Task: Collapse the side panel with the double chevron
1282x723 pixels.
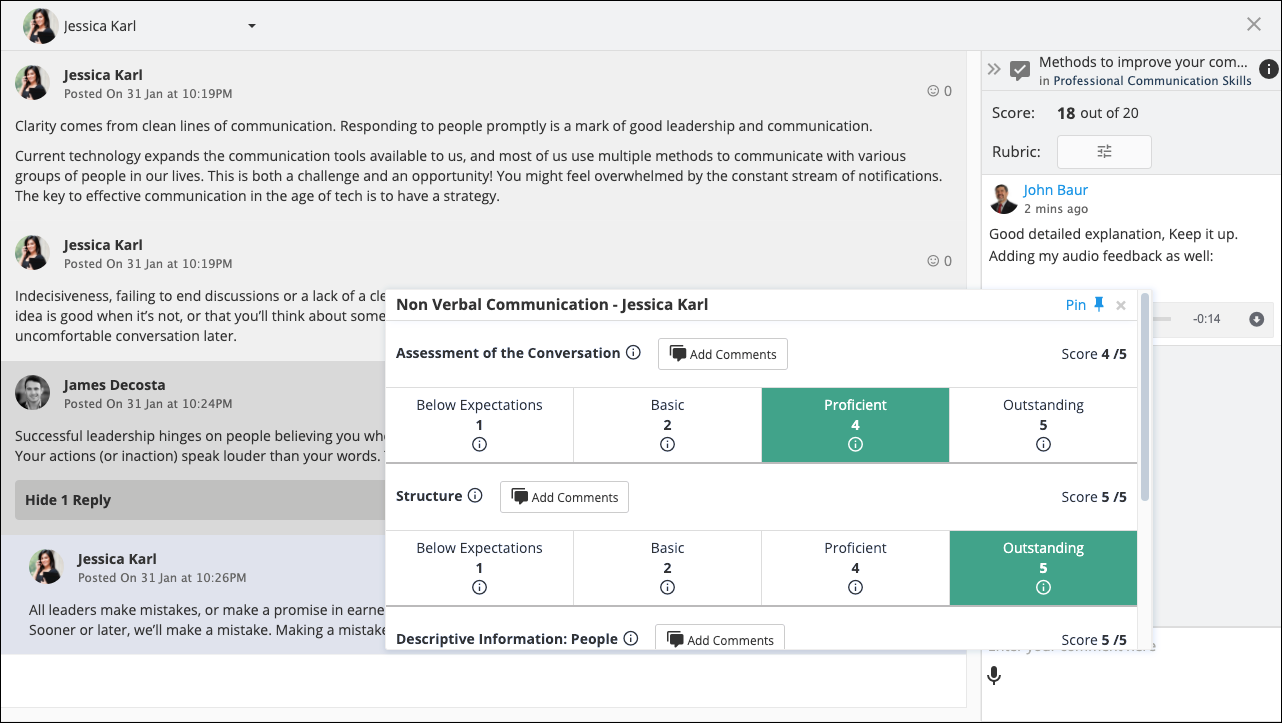Action: (x=994, y=69)
